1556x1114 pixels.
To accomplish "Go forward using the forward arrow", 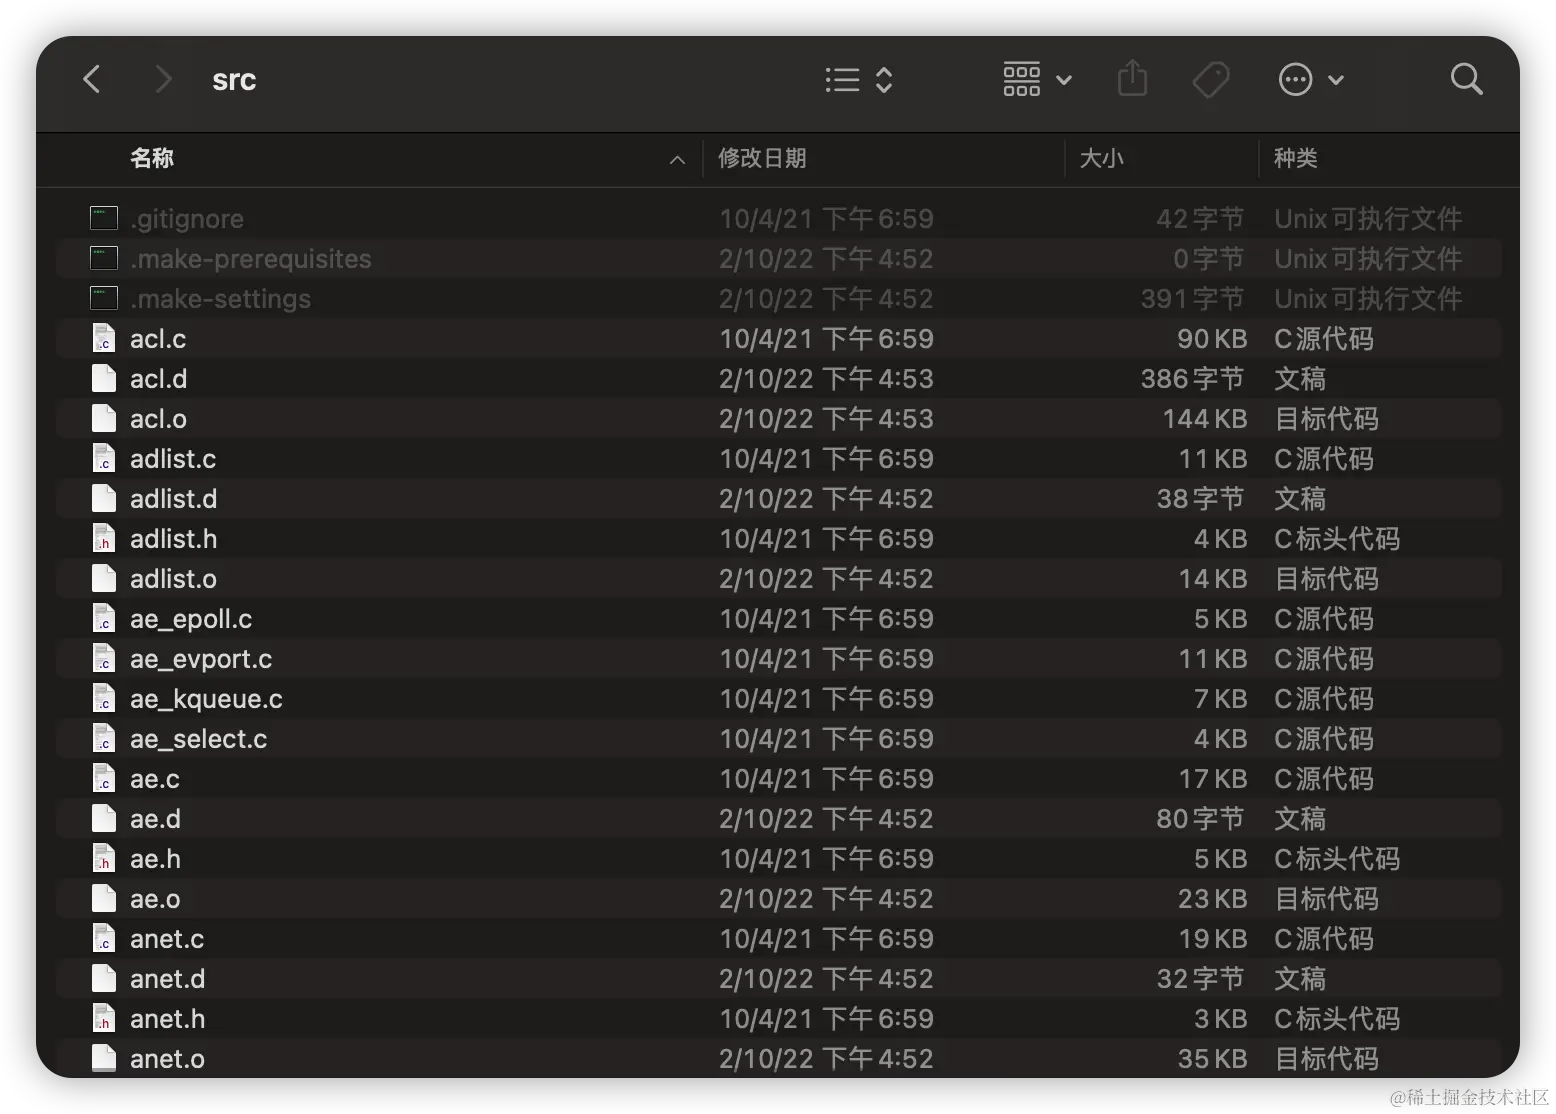I will click(x=163, y=79).
